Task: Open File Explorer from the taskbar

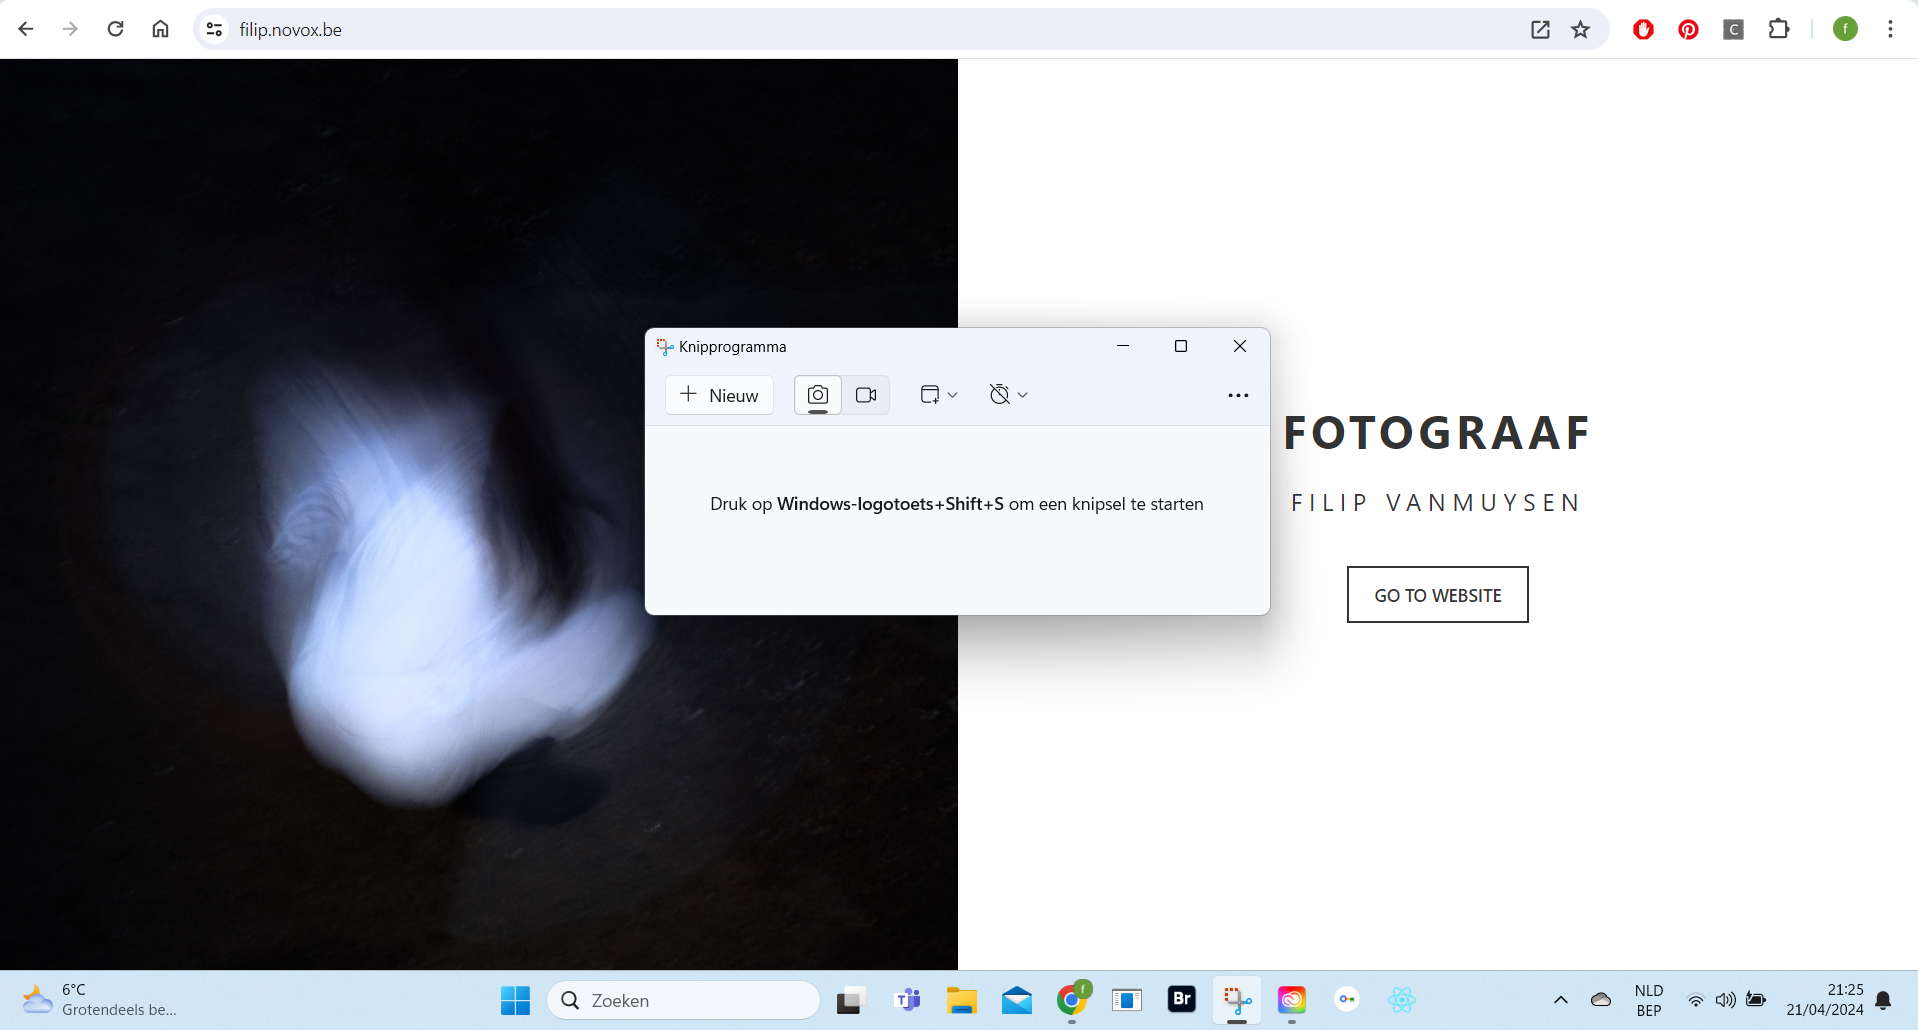Action: click(x=962, y=999)
